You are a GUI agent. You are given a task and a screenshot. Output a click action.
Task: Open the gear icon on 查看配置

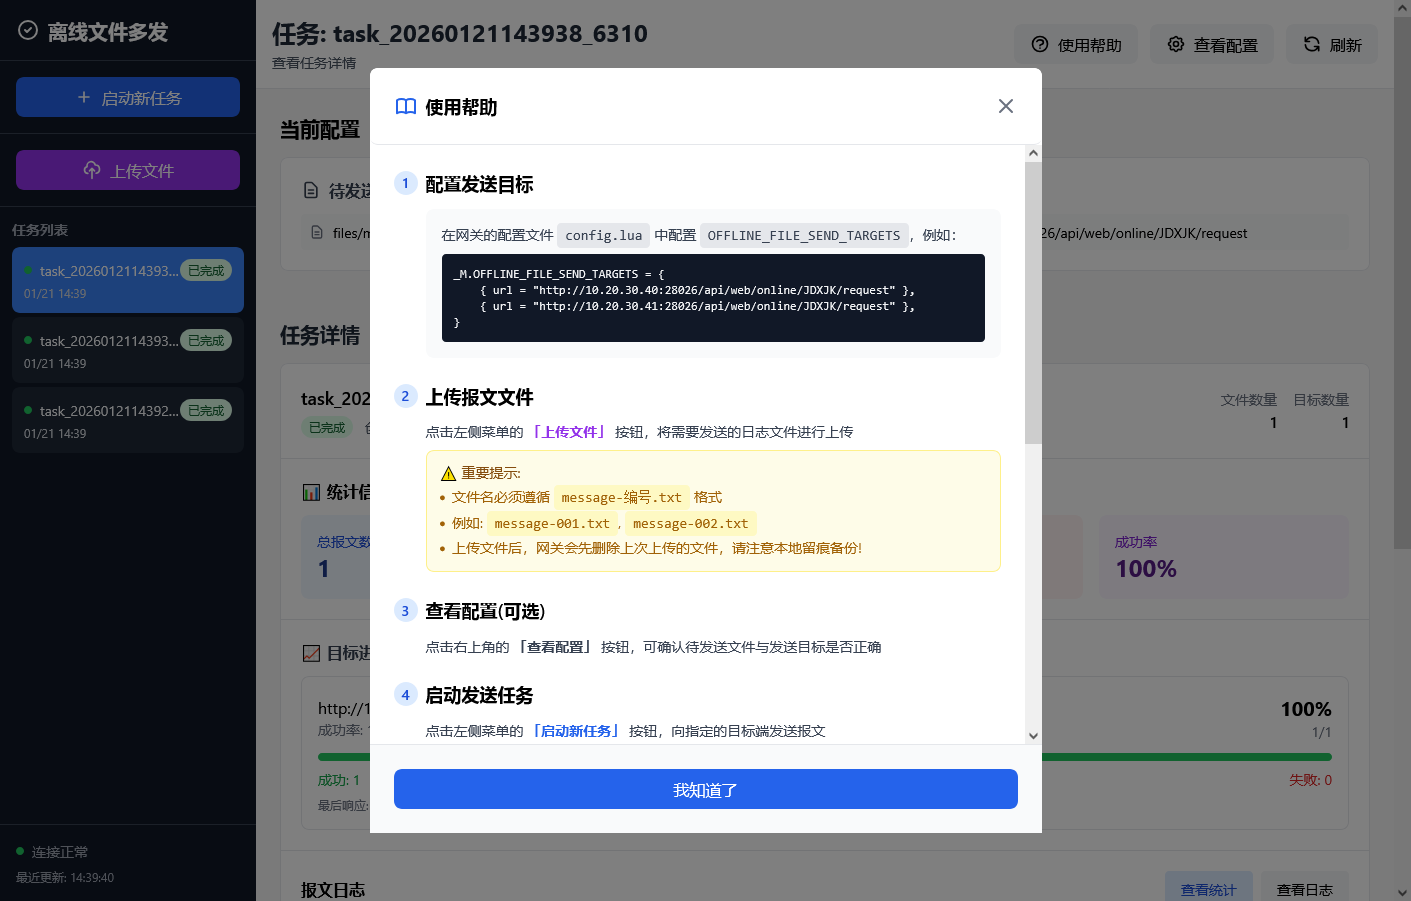point(1174,44)
